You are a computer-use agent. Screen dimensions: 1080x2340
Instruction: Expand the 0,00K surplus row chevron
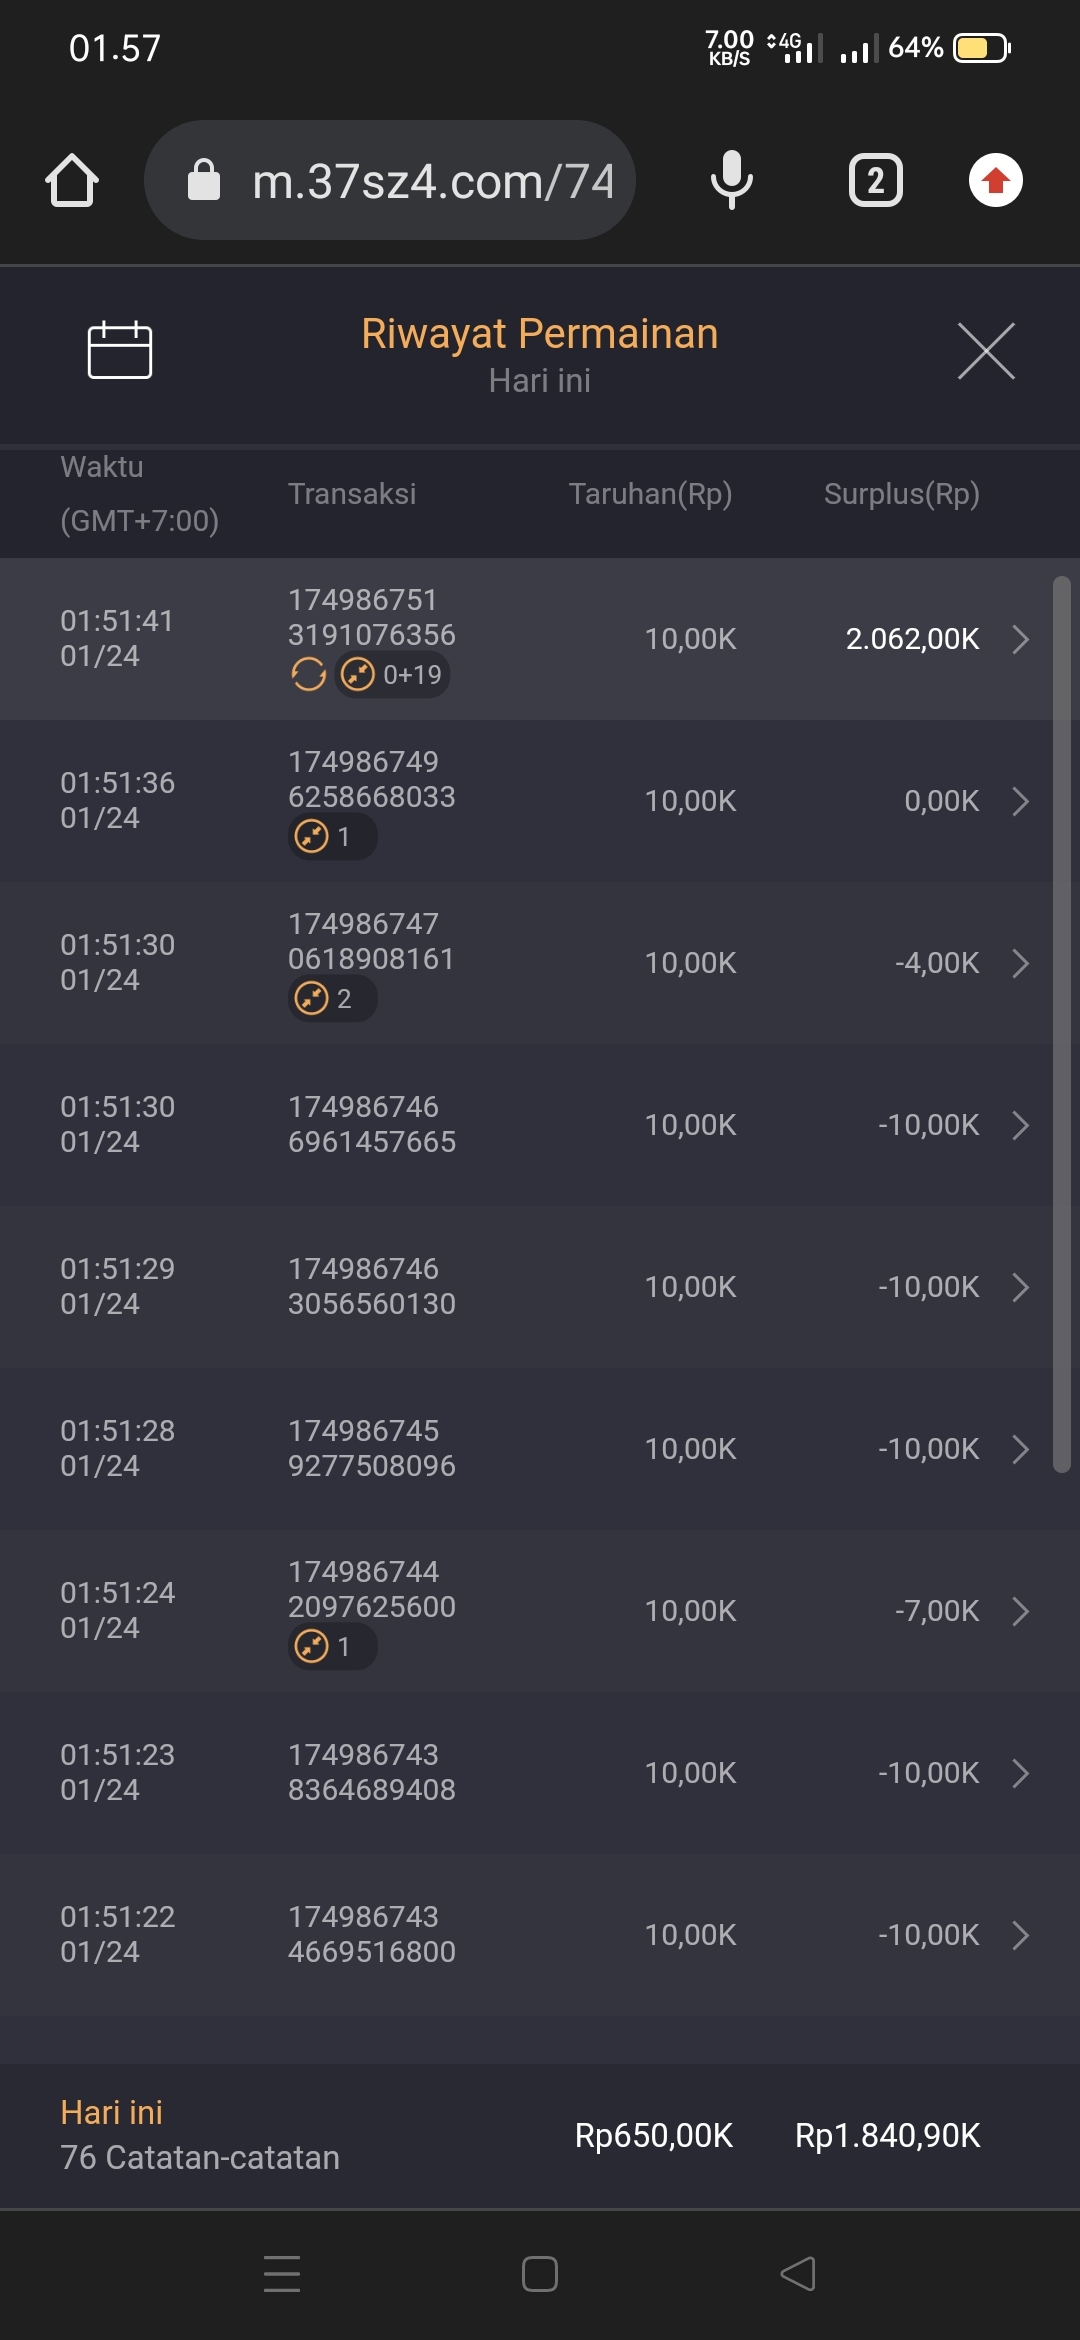(x=1020, y=801)
